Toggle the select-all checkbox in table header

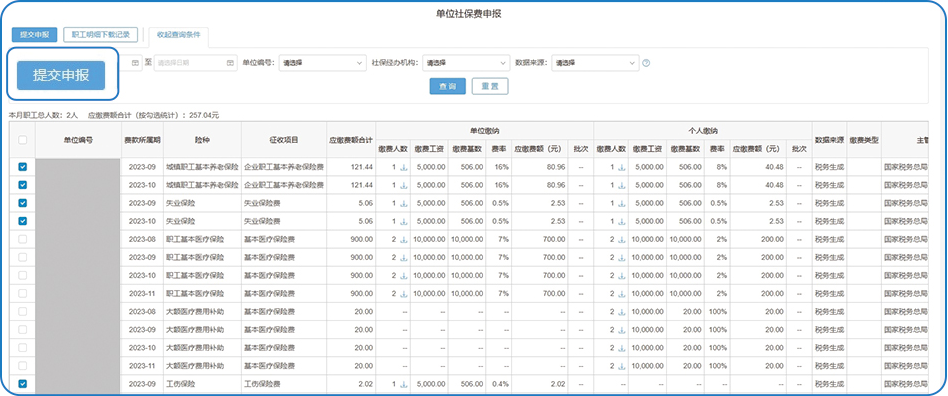pos(23,140)
